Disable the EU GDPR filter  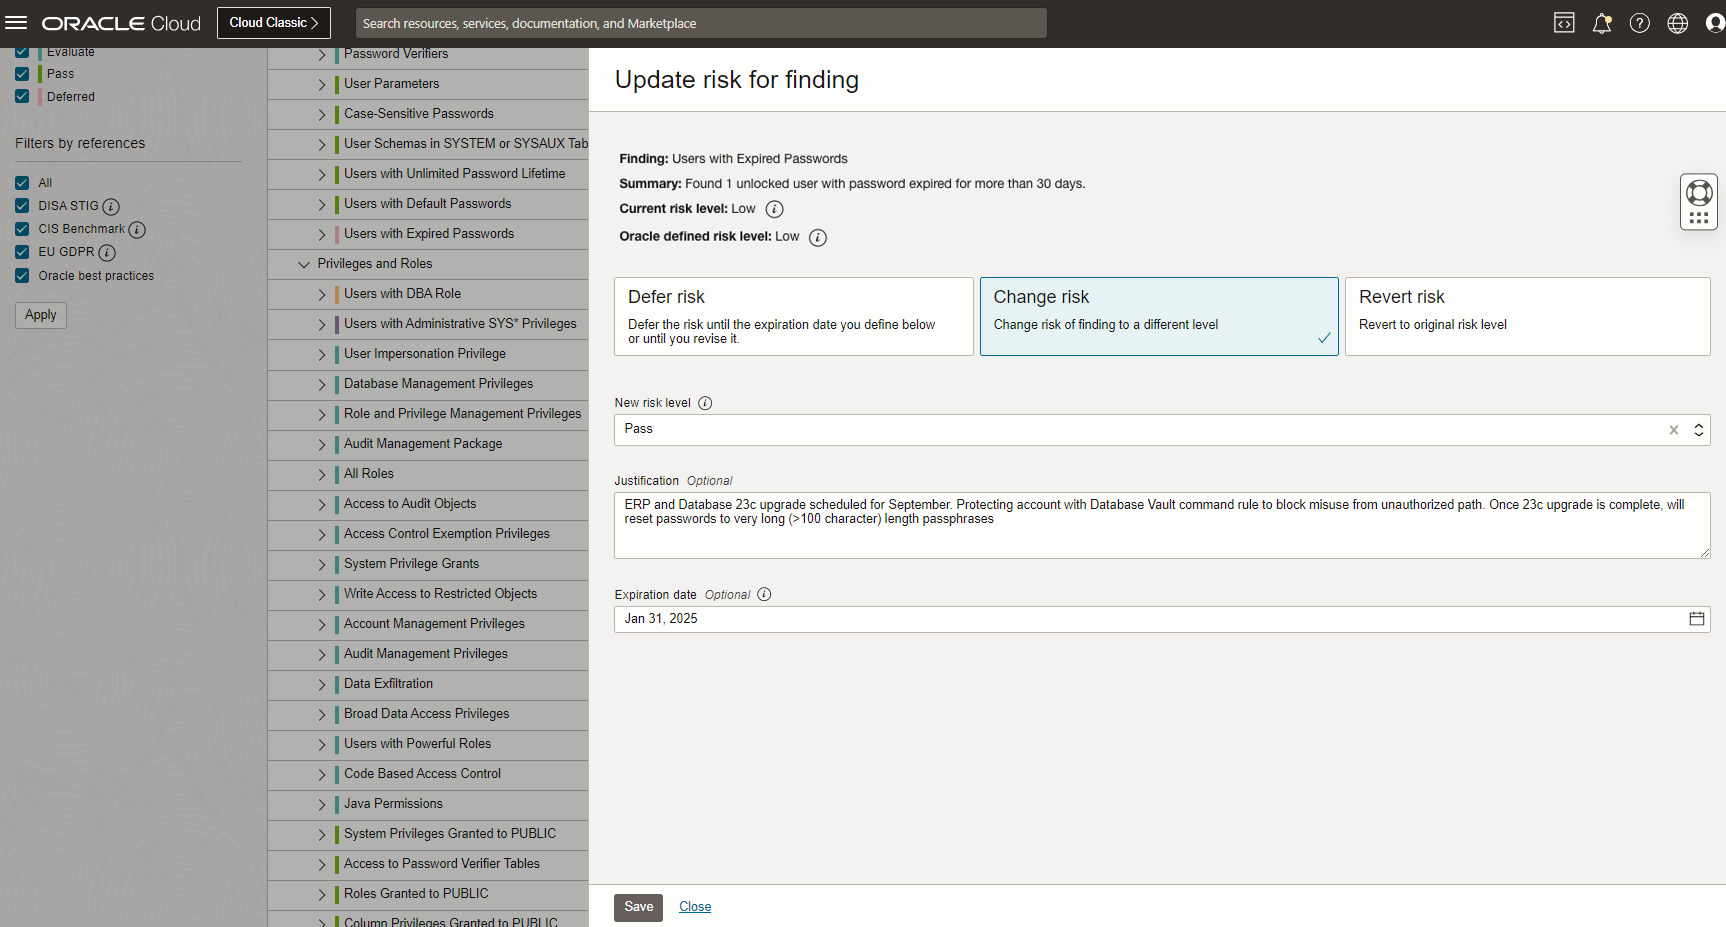coord(22,251)
